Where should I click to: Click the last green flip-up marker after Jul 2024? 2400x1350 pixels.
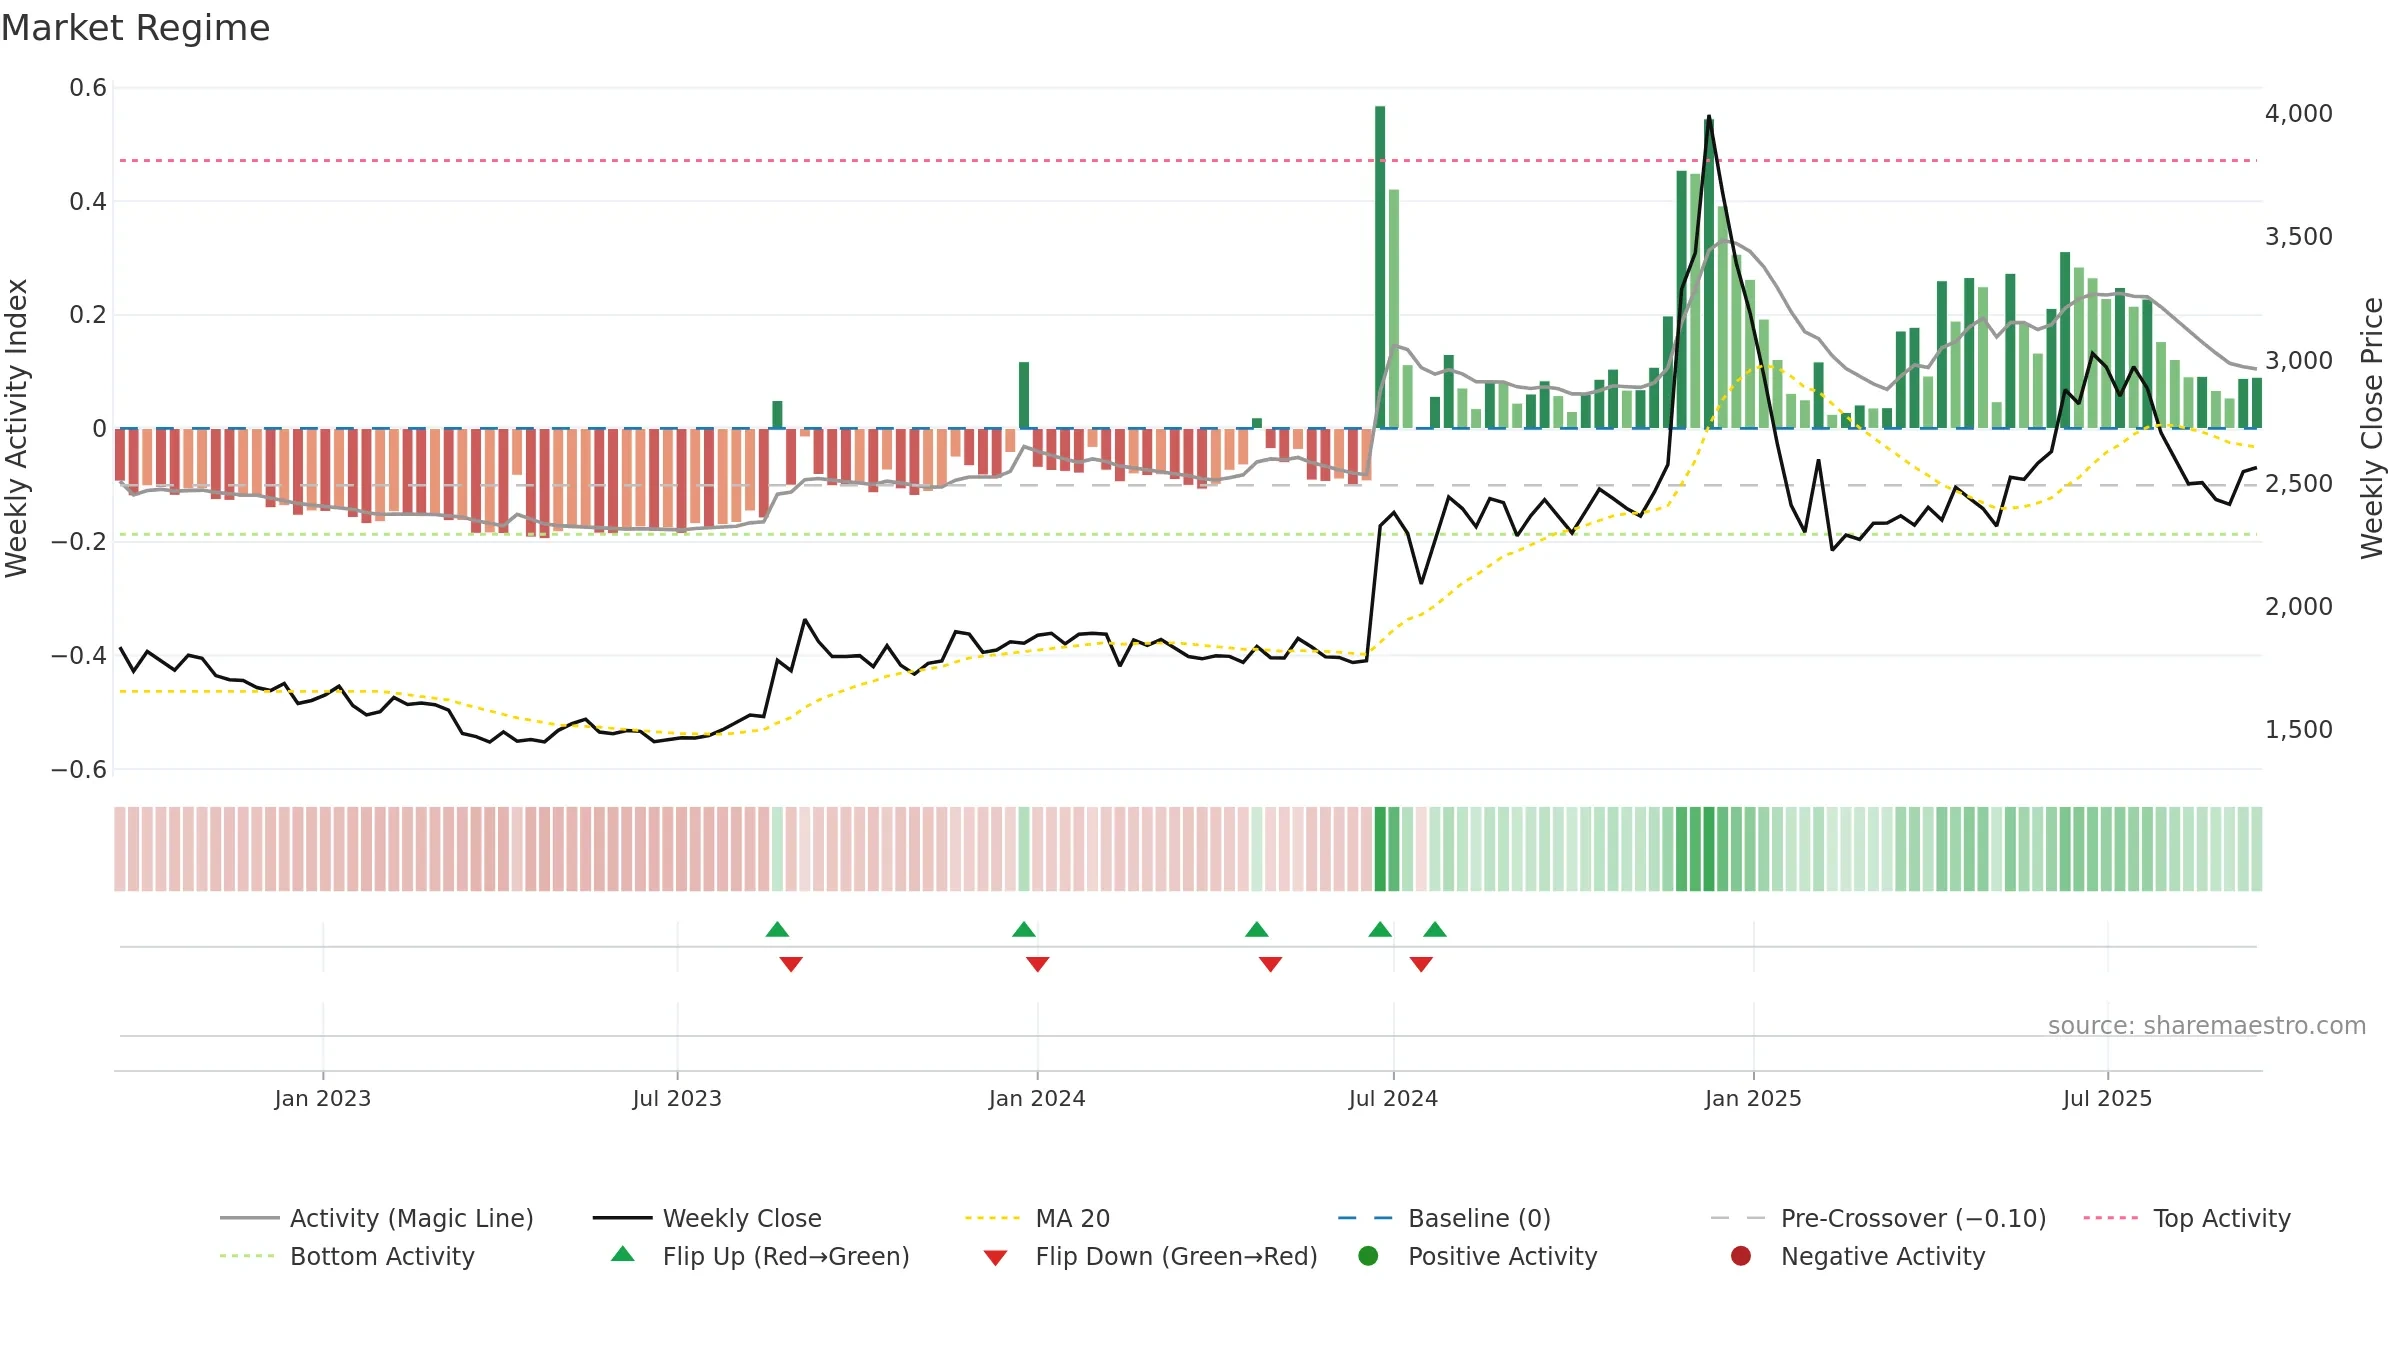1435,930
